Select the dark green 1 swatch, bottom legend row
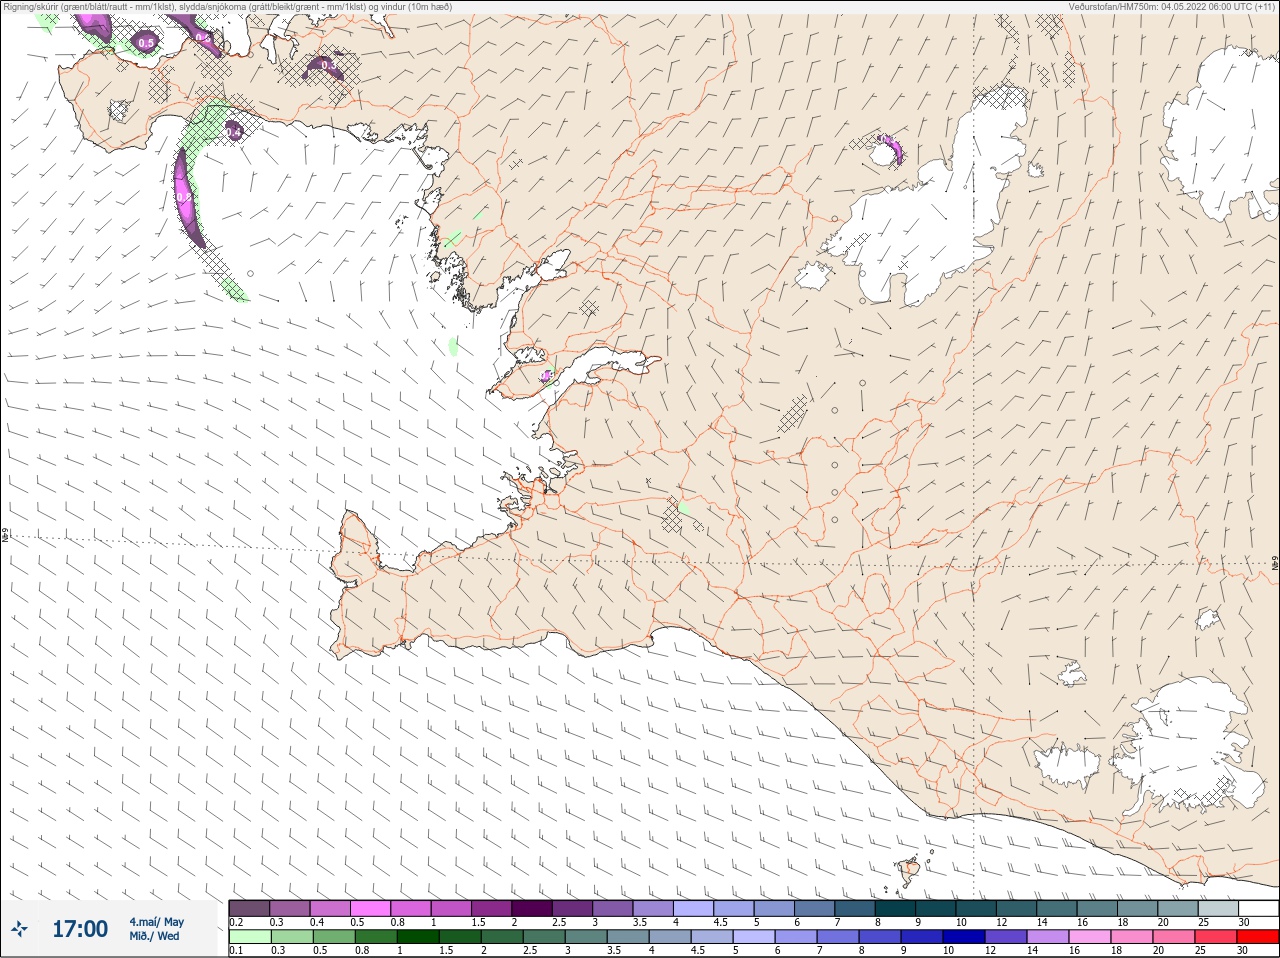 pyautogui.click(x=418, y=937)
